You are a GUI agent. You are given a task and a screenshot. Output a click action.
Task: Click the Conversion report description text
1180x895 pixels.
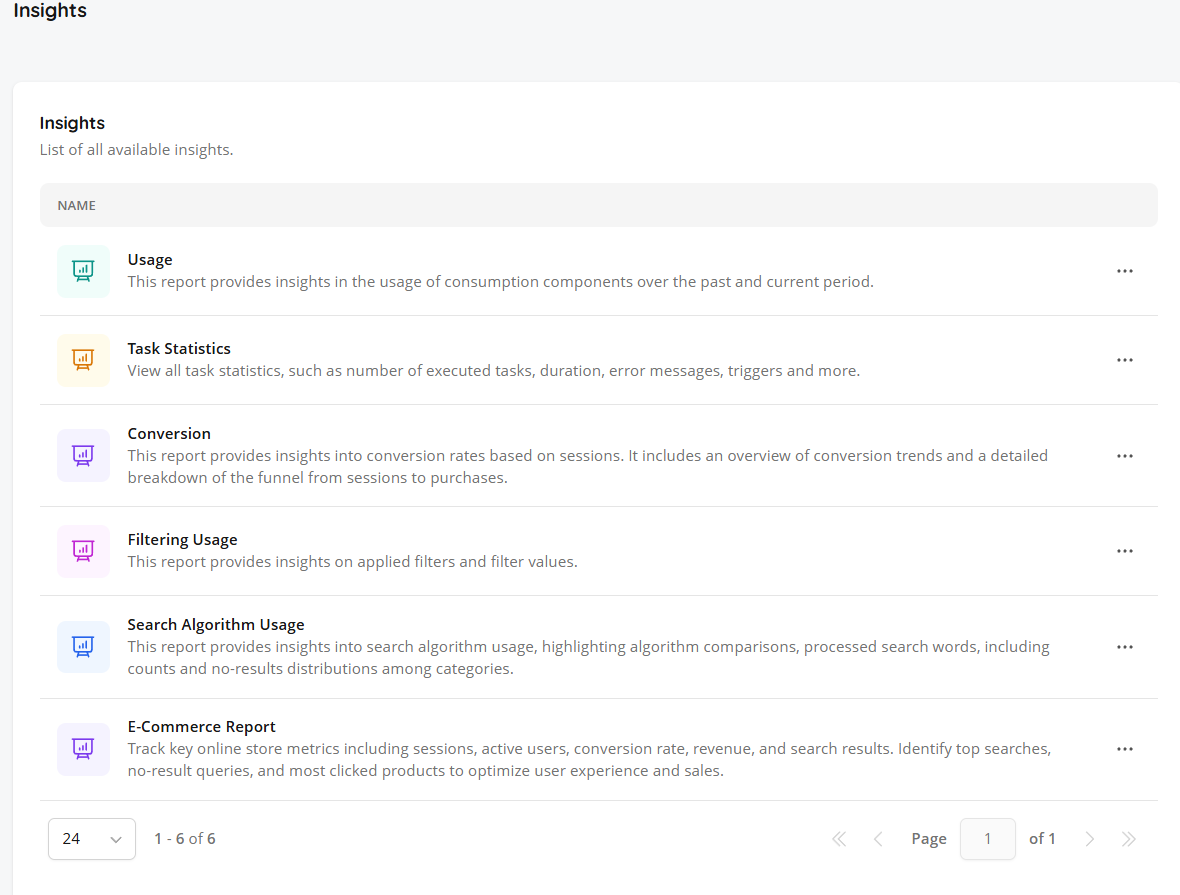pyautogui.click(x=588, y=467)
